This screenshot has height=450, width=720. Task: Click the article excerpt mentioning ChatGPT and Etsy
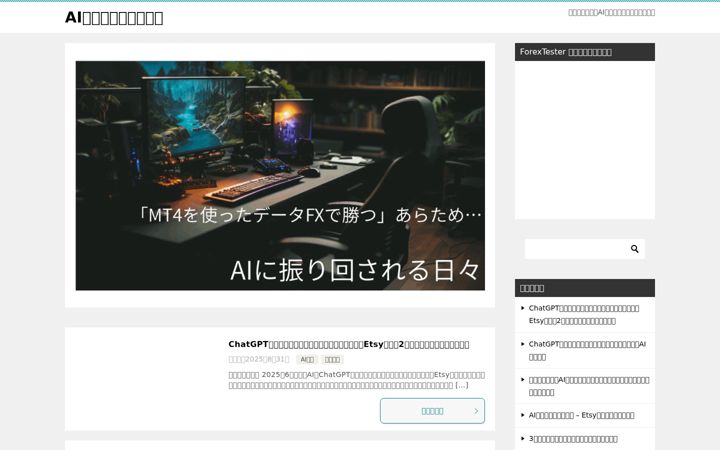(356, 380)
